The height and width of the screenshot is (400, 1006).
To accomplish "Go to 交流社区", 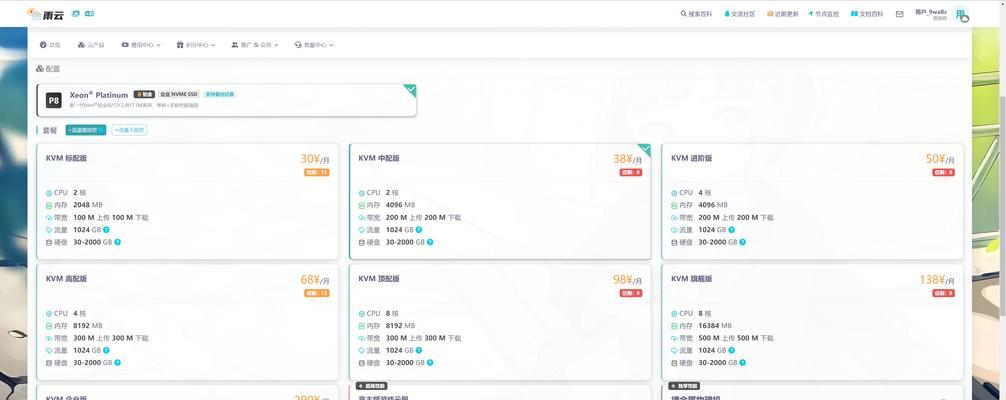I will tap(740, 14).
